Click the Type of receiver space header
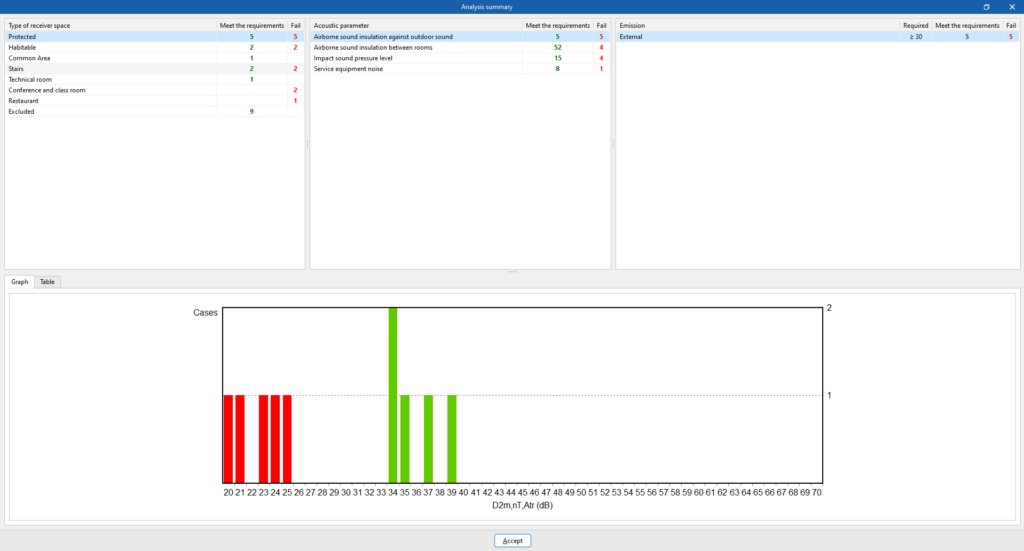Screen dimensions: 1024x551 click(x=110, y=25)
